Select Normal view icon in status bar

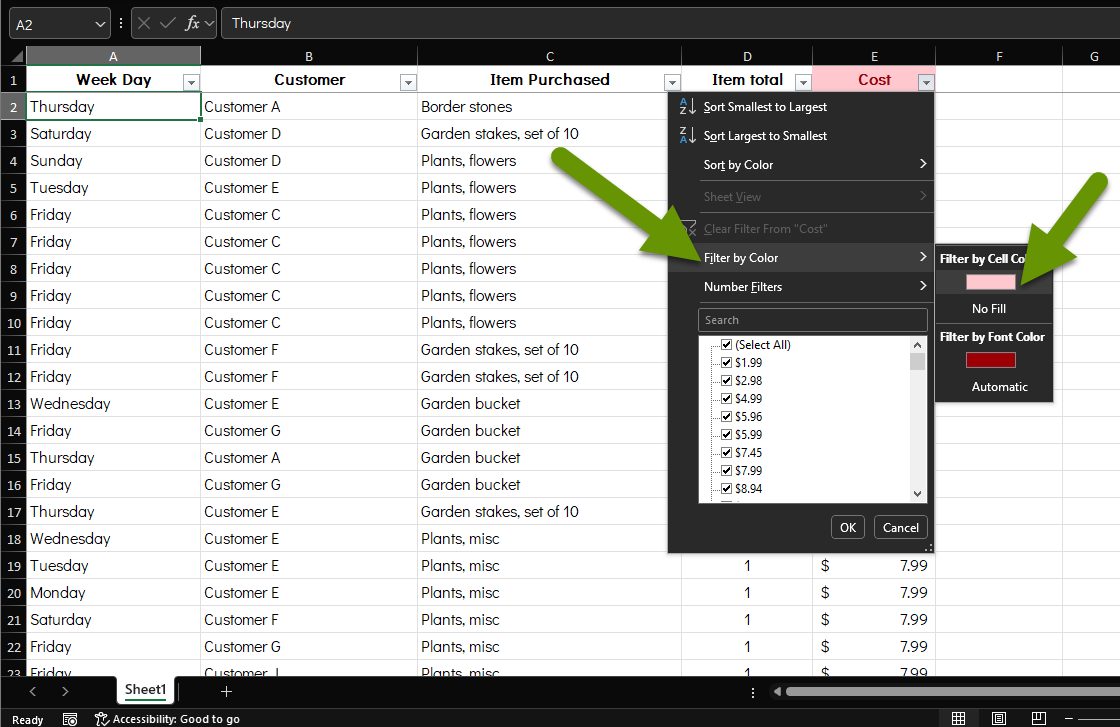[x=958, y=719]
